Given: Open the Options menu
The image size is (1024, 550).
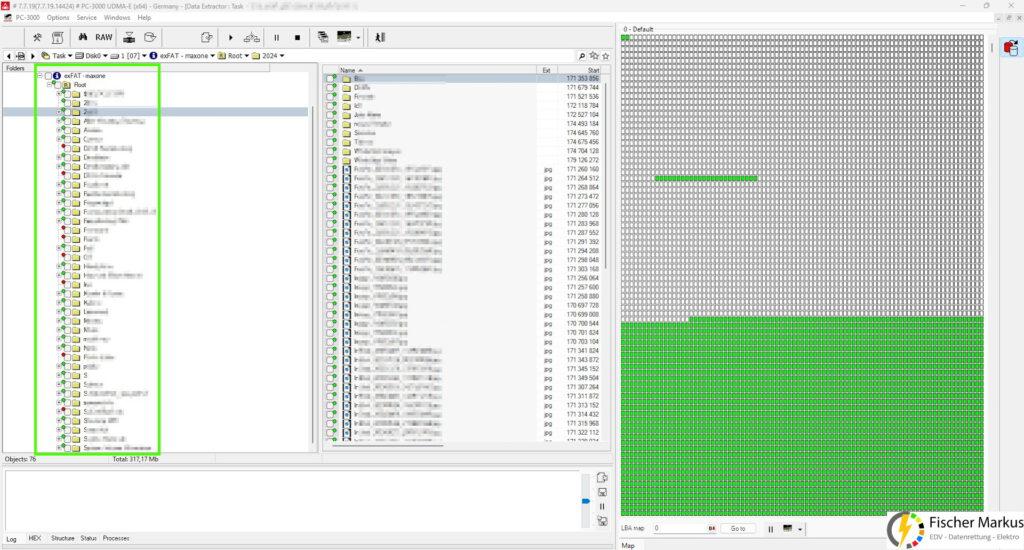Looking at the screenshot, I should tap(57, 18).
